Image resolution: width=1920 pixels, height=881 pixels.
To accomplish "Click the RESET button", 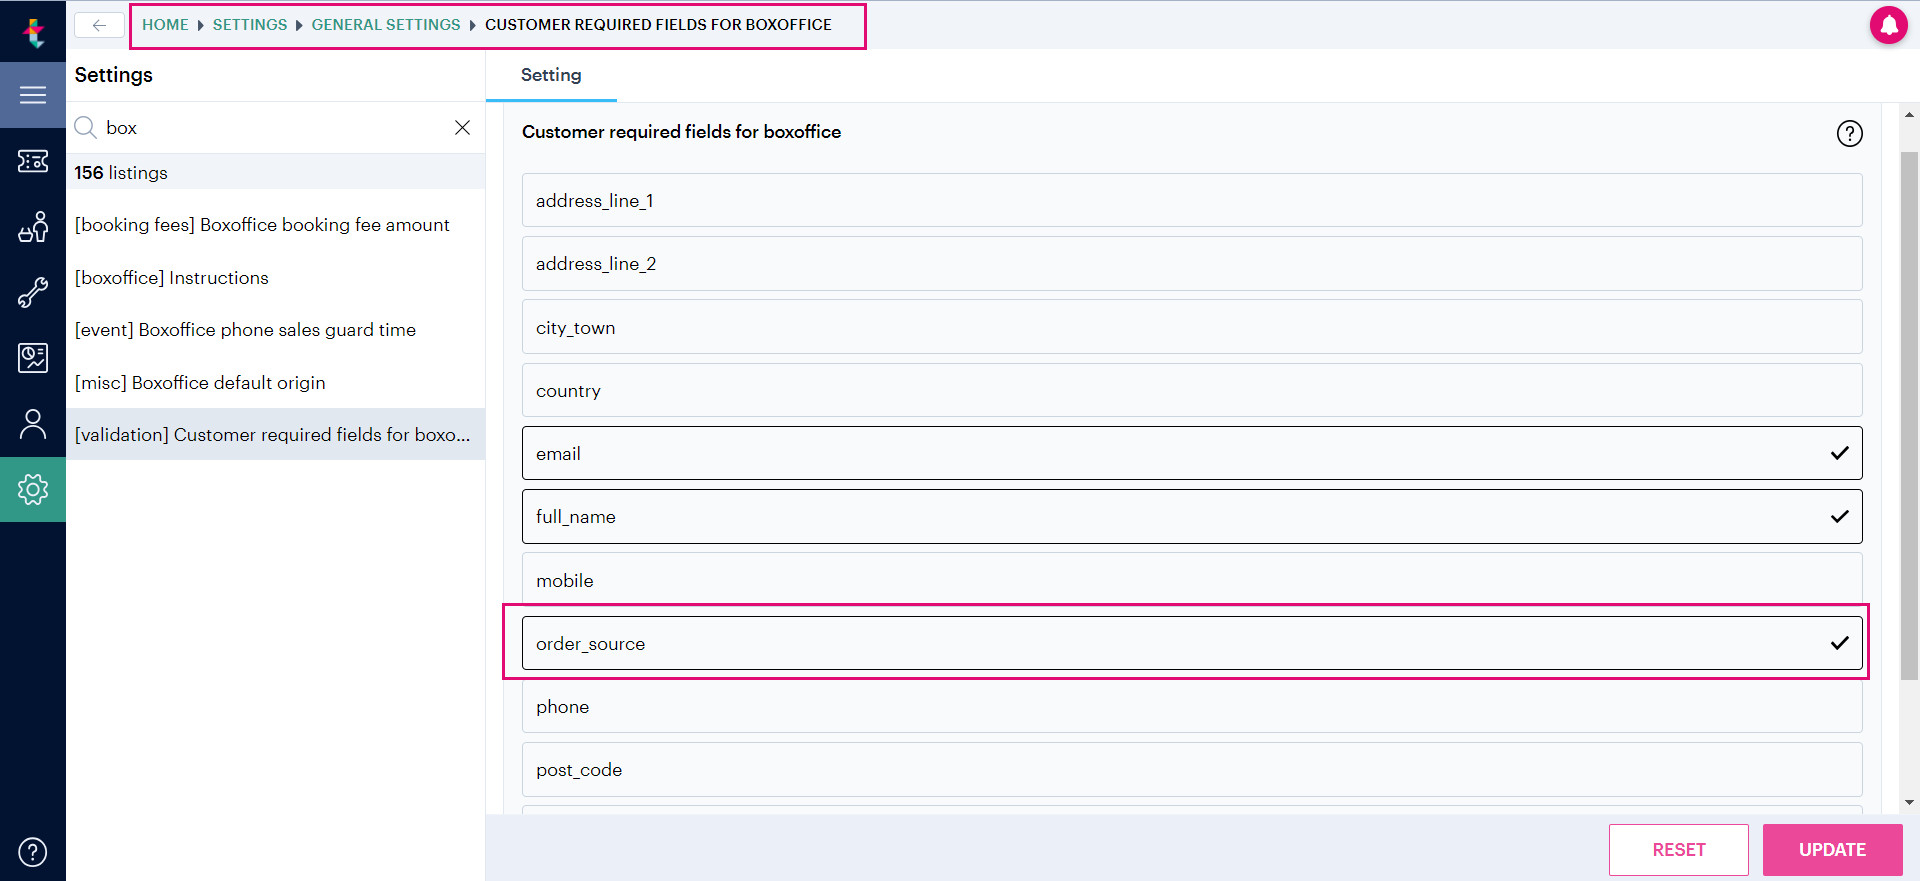I will click(x=1678, y=850).
